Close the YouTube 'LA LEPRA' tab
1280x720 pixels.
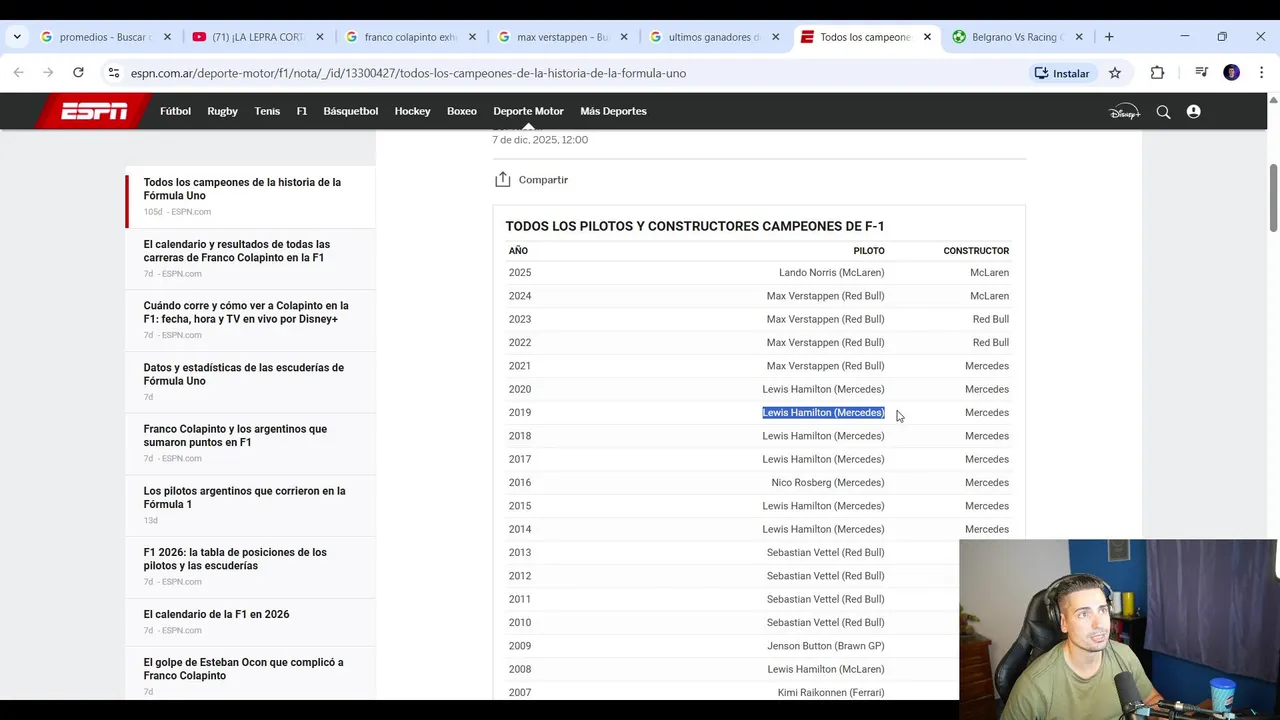[x=320, y=37]
